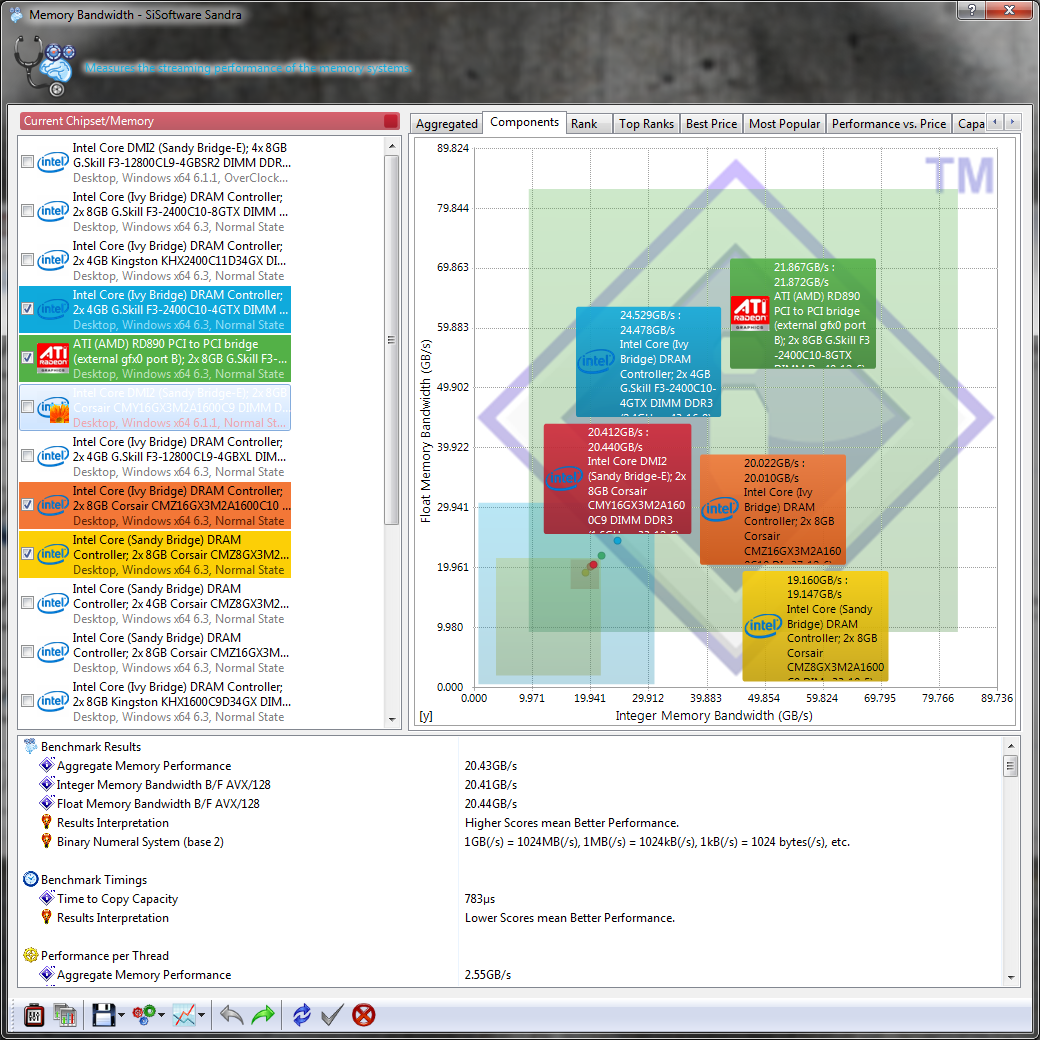
Task: Click the copy charts icon in bottom toolbar
Action: click(x=65, y=1015)
